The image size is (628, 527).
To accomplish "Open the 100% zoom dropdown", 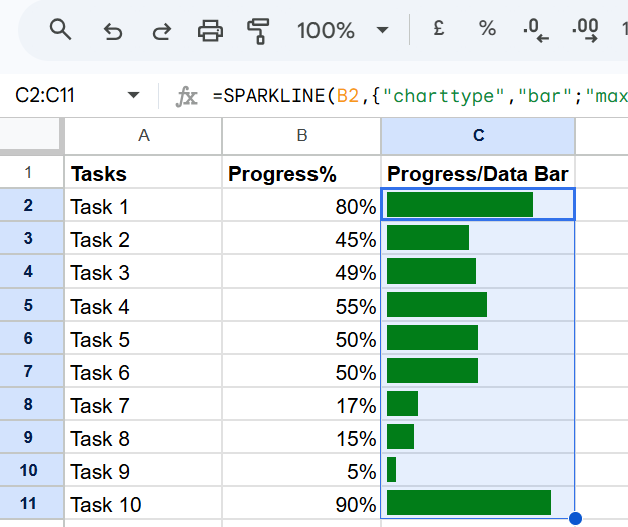I will pyautogui.click(x=343, y=30).
